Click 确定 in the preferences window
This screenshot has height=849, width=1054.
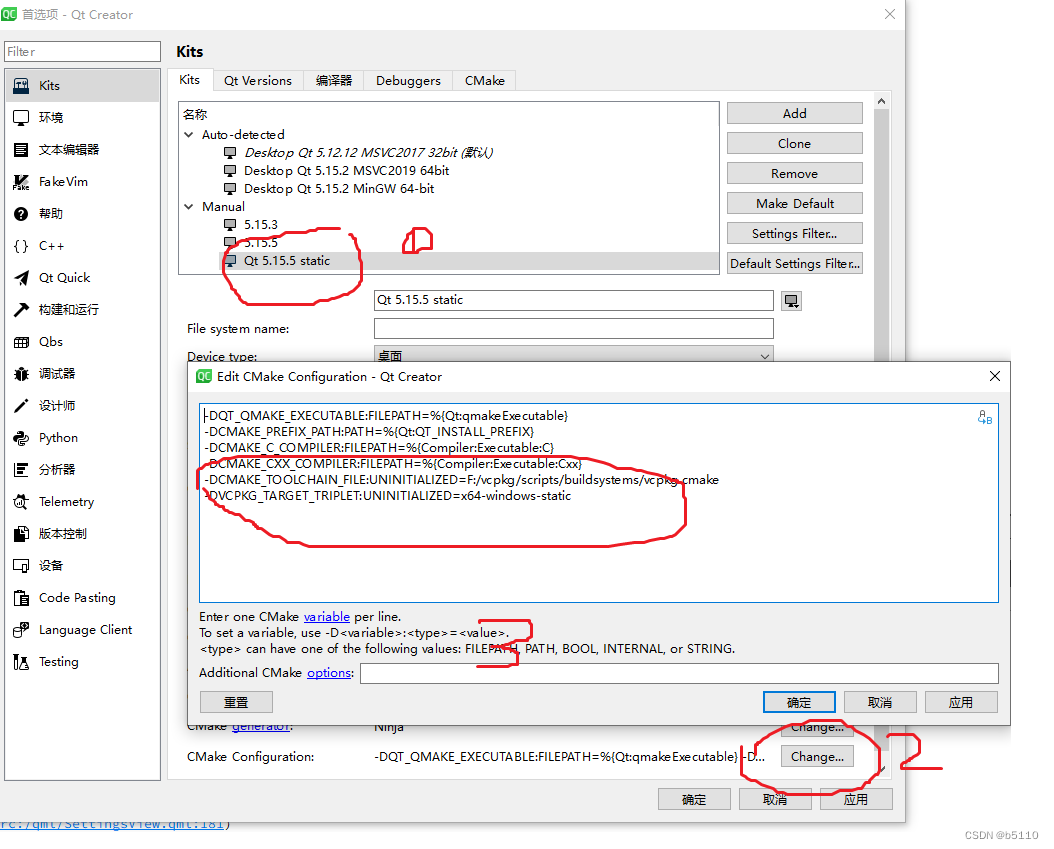click(x=694, y=799)
